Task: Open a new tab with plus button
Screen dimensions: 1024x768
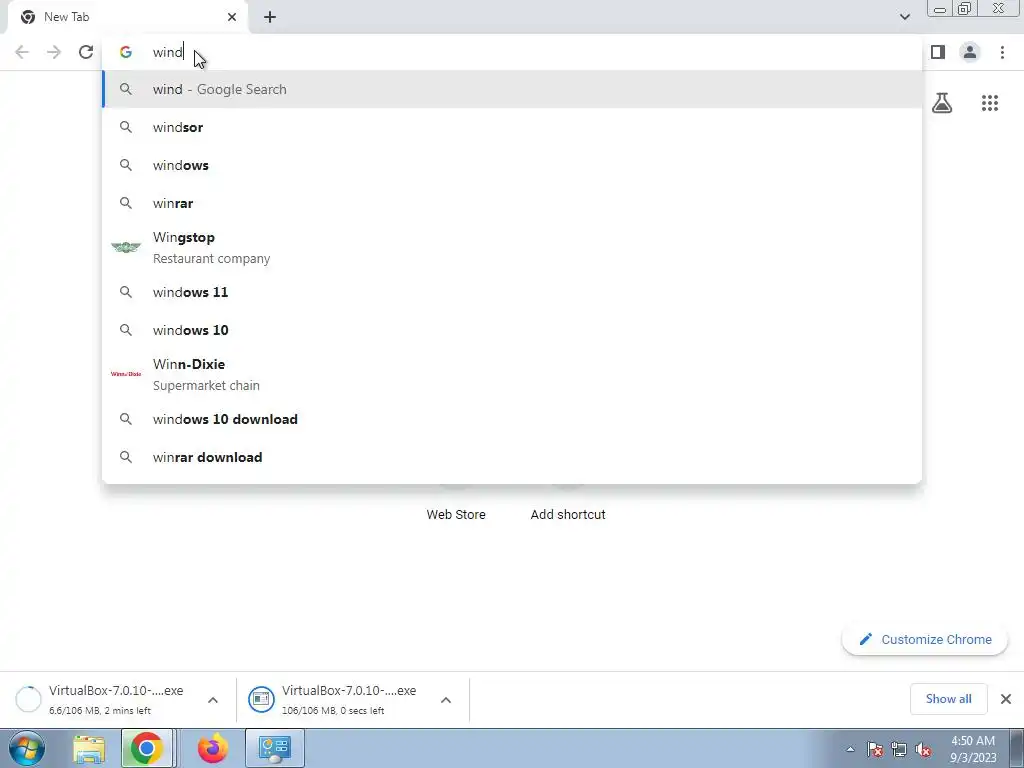Action: click(270, 17)
